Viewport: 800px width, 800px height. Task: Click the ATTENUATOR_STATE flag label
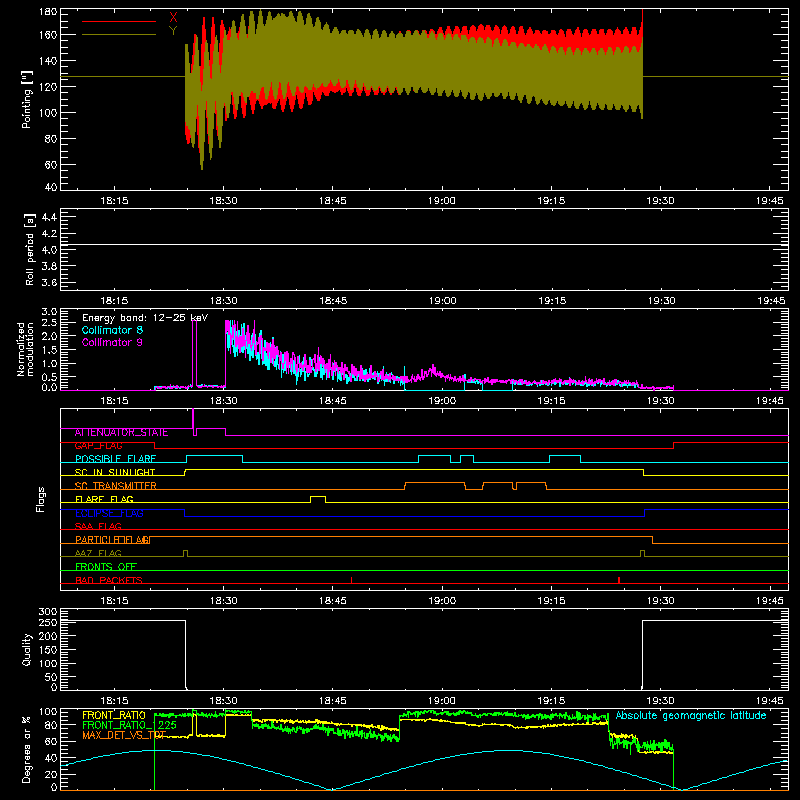[121, 433]
